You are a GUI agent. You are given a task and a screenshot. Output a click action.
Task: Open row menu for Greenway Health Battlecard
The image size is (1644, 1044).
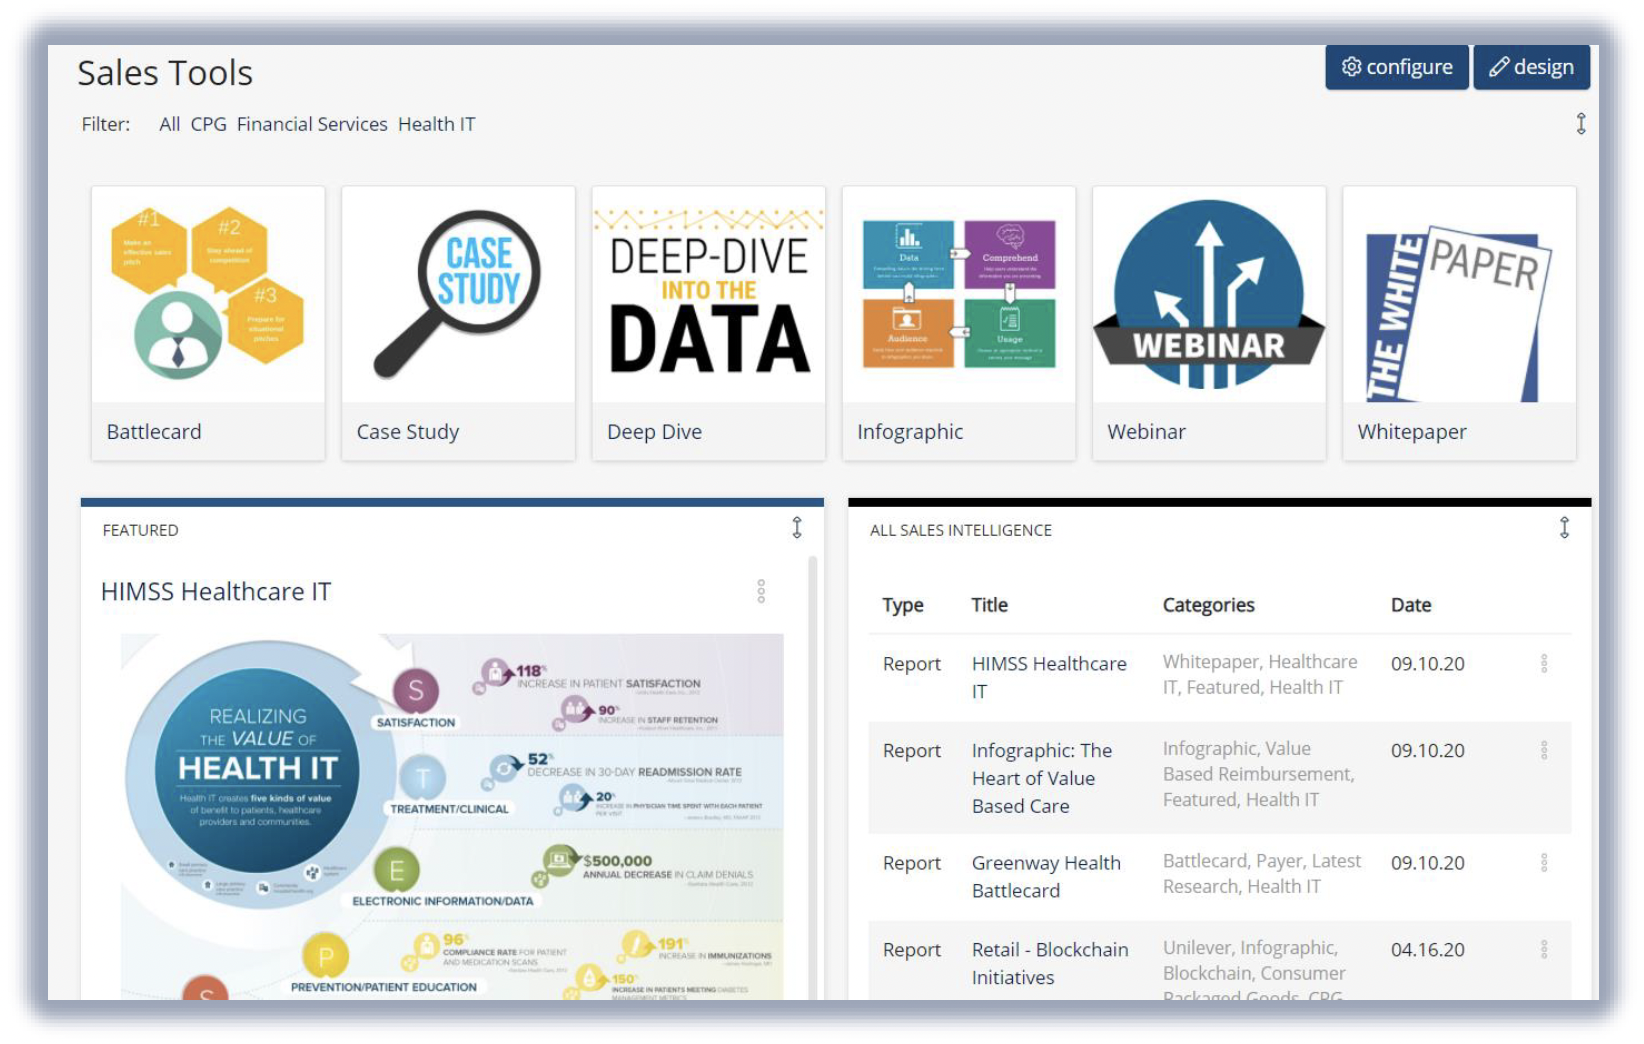tap(1544, 863)
